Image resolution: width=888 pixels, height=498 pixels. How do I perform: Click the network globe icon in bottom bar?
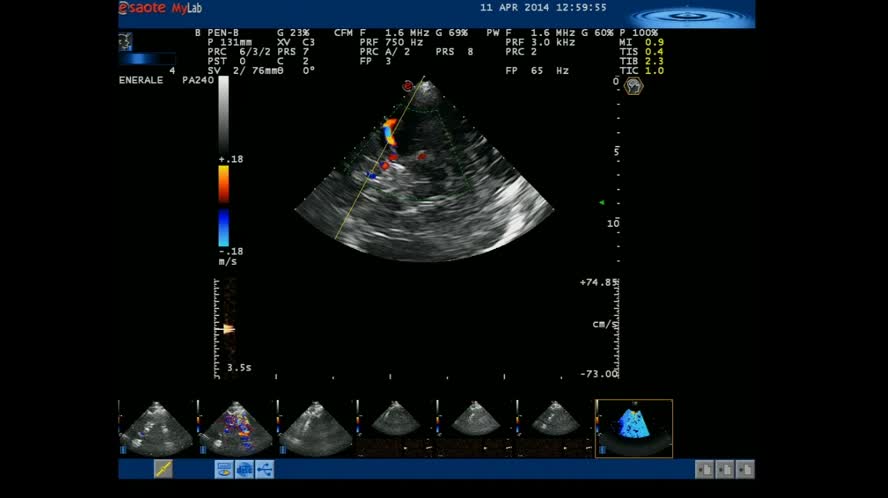tap(244, 468)
